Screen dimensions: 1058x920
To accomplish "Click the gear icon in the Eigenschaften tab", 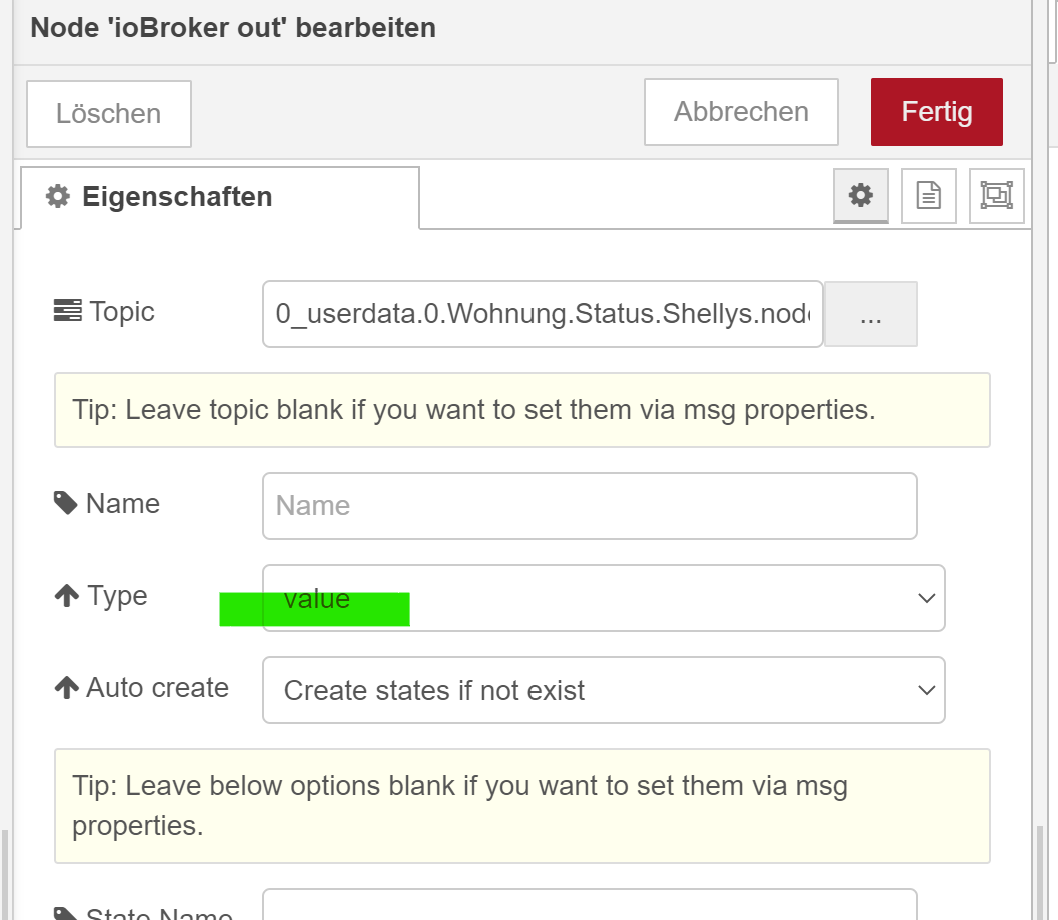I will [x=58, y=197].
